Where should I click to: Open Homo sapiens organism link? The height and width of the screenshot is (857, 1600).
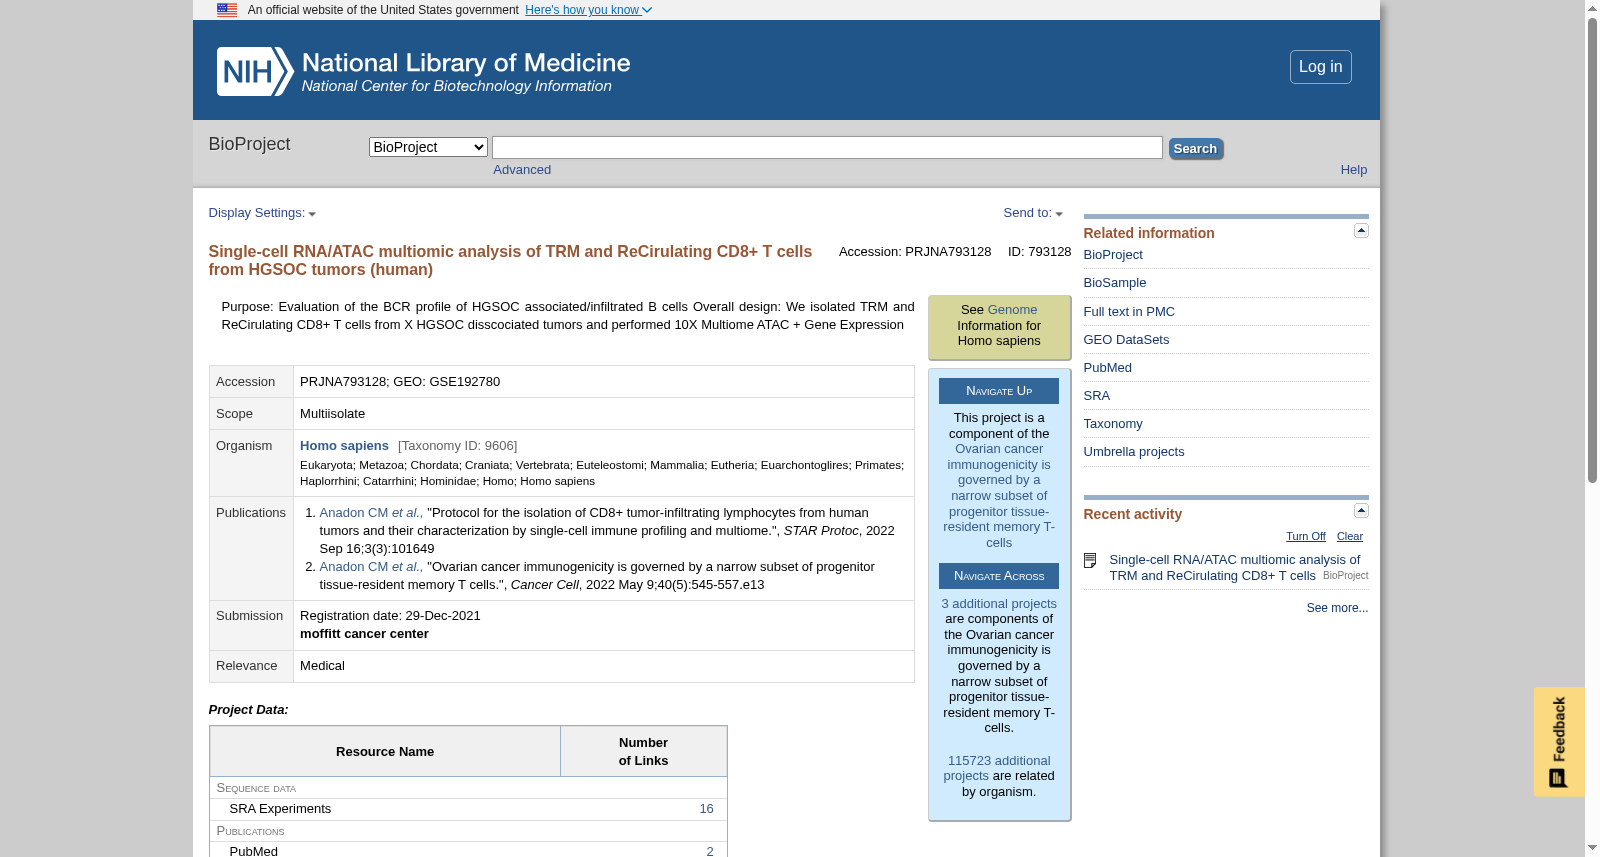pos(344,446)
